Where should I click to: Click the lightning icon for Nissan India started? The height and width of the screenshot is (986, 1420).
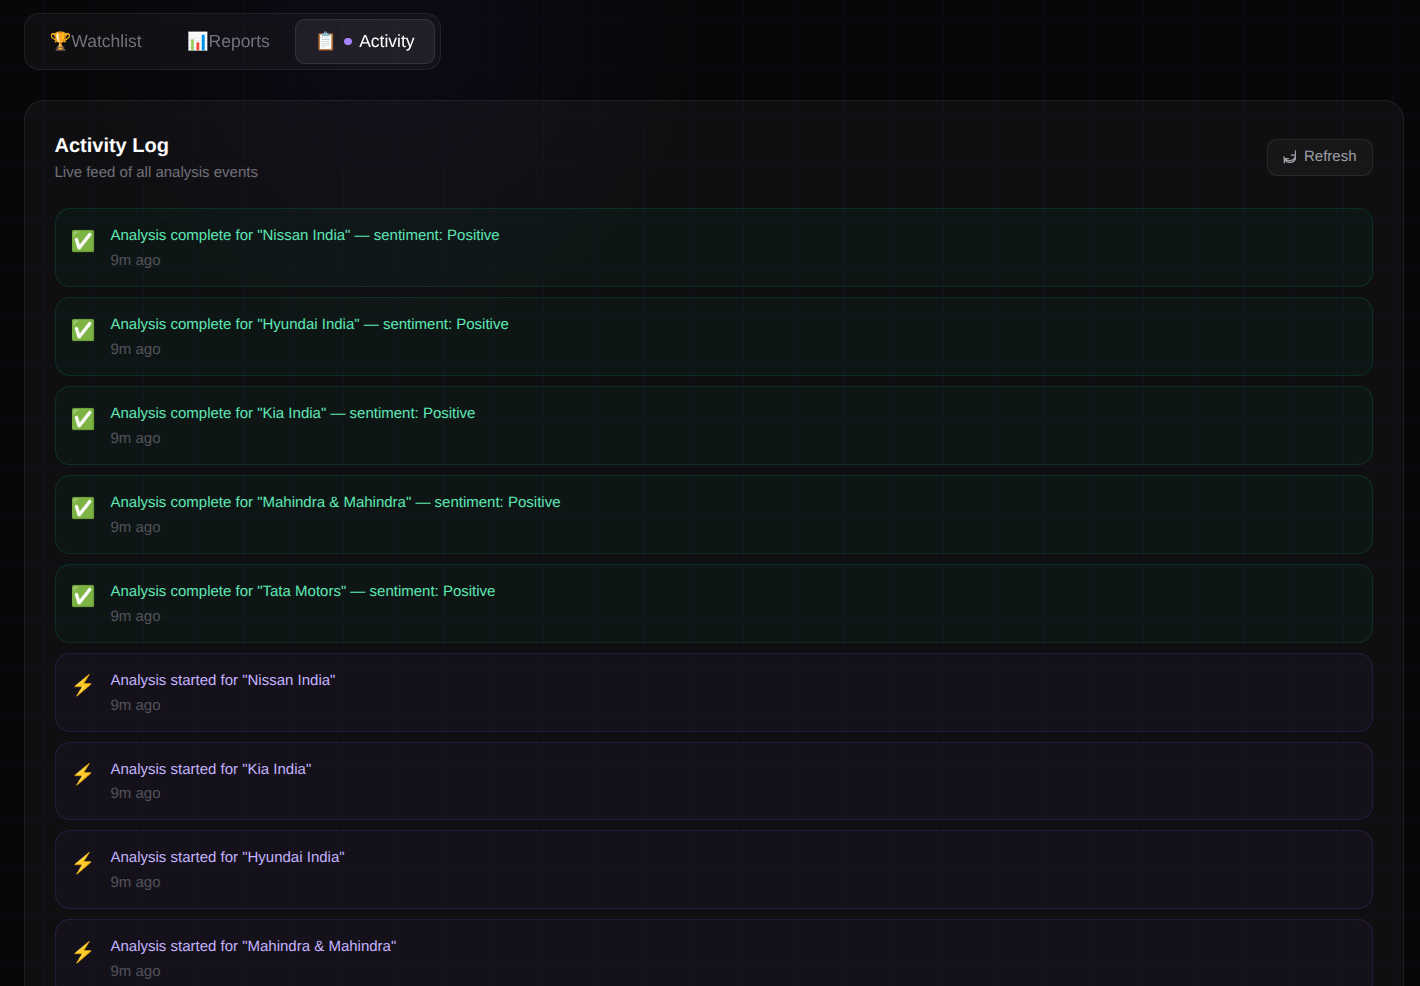tap(83, 685)
